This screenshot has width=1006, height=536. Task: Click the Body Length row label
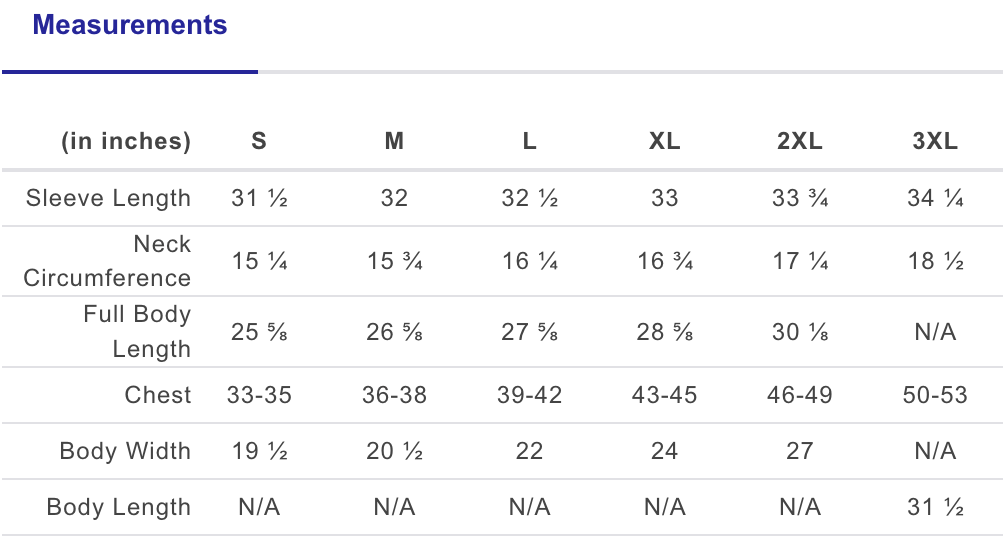119,507
